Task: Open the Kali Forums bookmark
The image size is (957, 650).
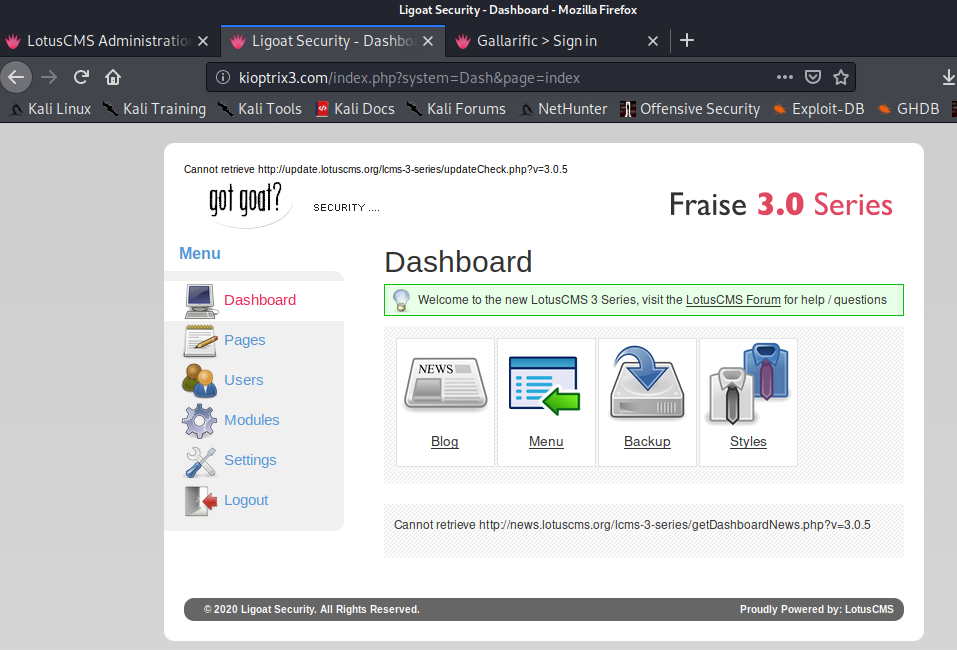Action: [x=457, y=109]
